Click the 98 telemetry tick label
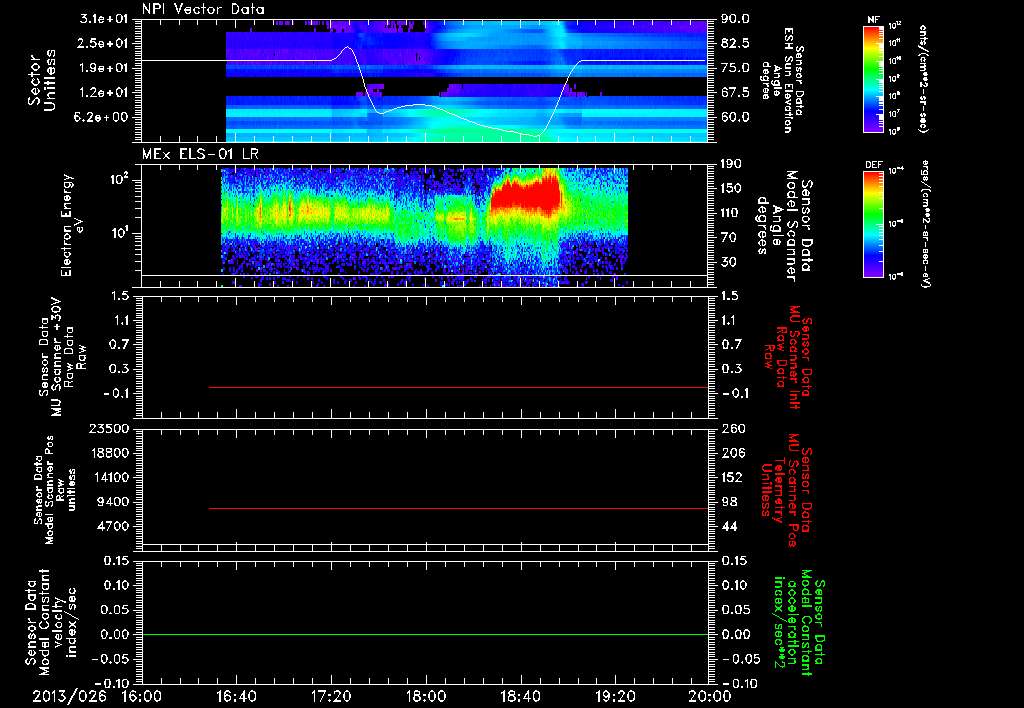Image resolution: width=1024 pixels, height=708 pixels. (729, 502)
